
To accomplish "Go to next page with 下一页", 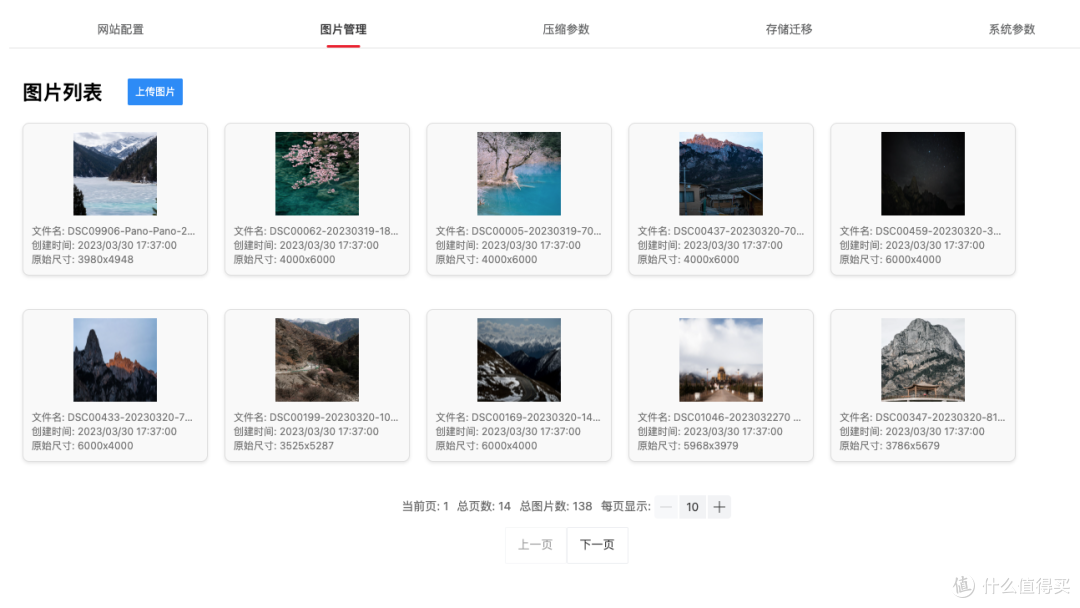I will pyautogui.click(x=597, y=545).
